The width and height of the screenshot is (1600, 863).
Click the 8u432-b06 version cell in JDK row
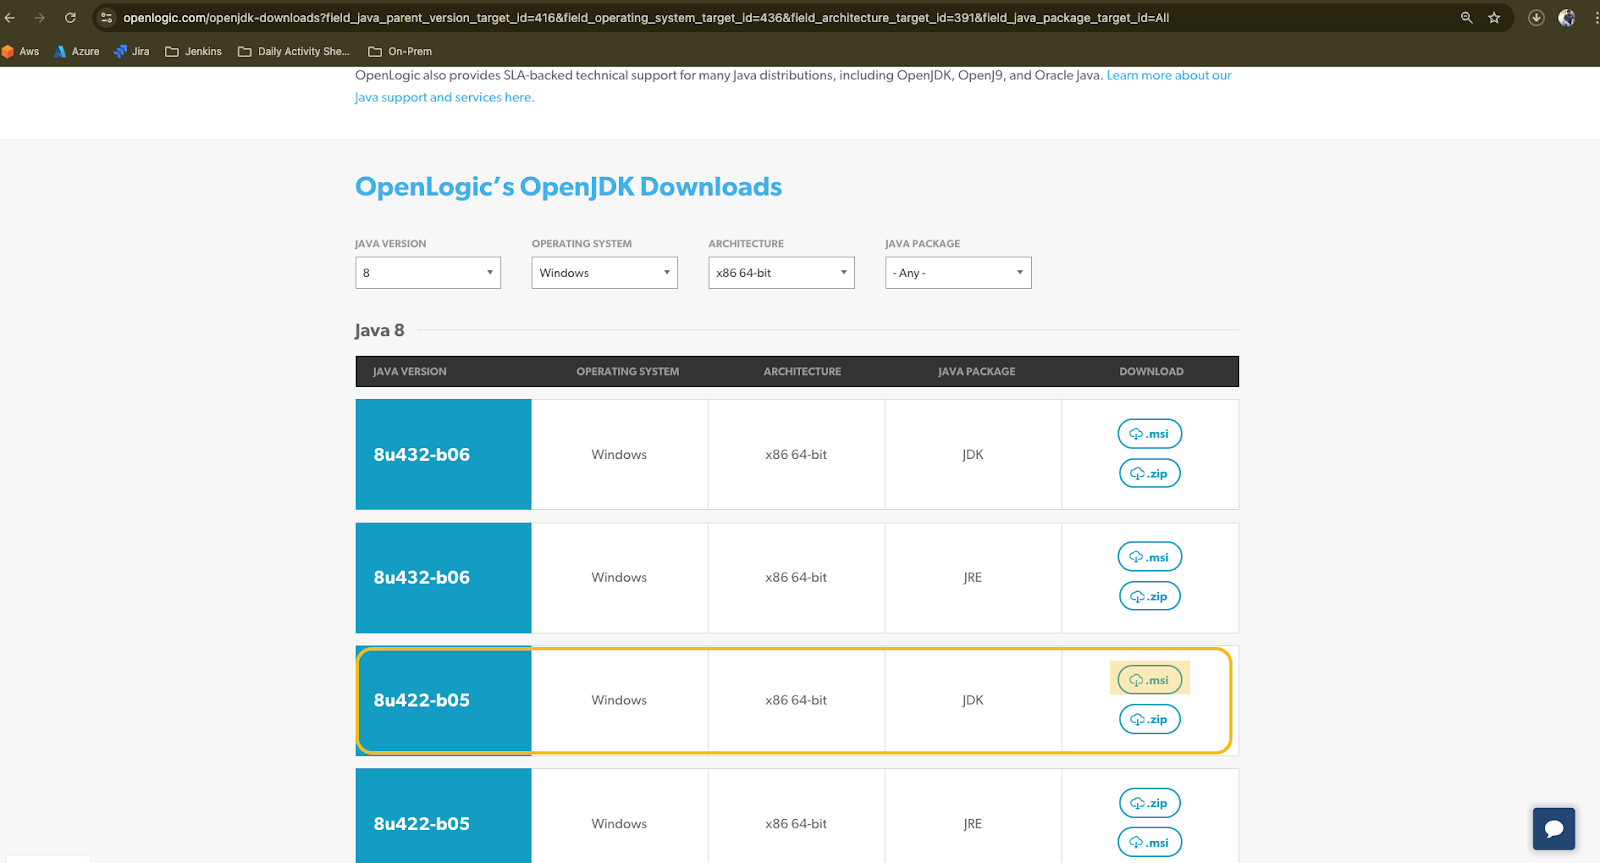click(443, 454)
